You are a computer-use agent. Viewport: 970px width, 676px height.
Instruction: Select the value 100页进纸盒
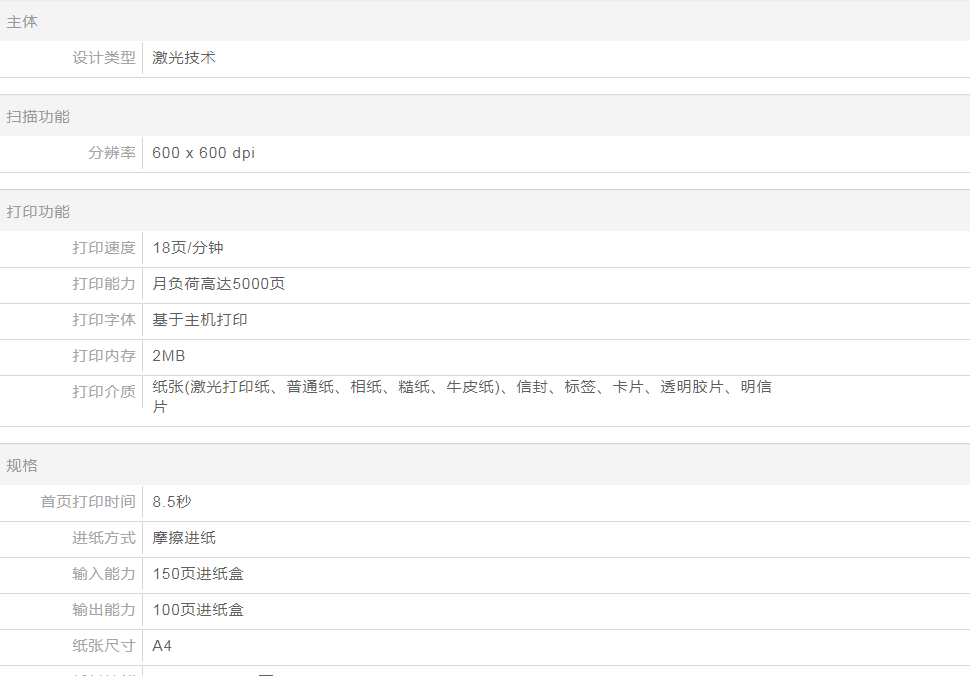coord(198,610)
